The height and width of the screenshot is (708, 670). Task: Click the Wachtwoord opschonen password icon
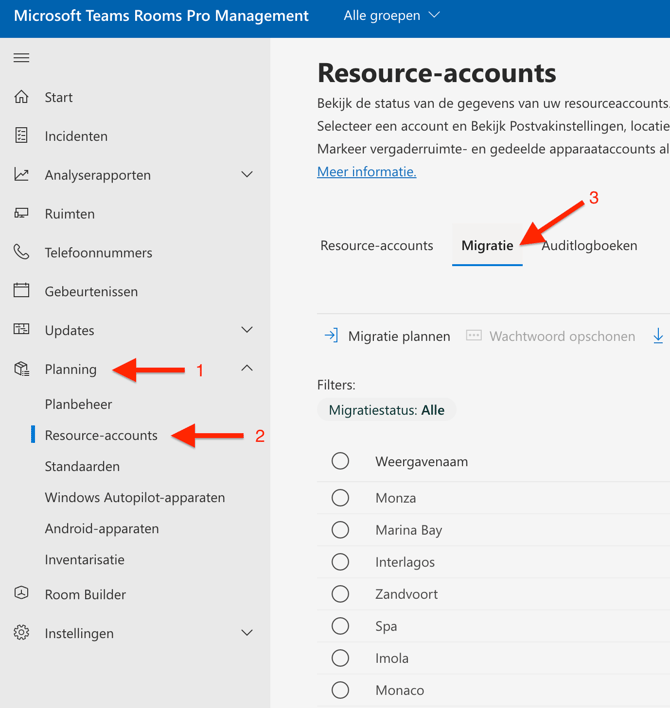point(474,335)
